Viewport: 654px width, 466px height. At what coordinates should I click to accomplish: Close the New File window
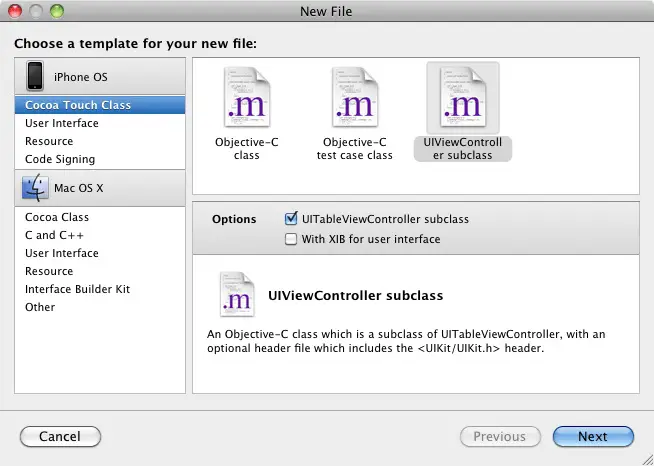pyautogui.click(x=15, y=11)
